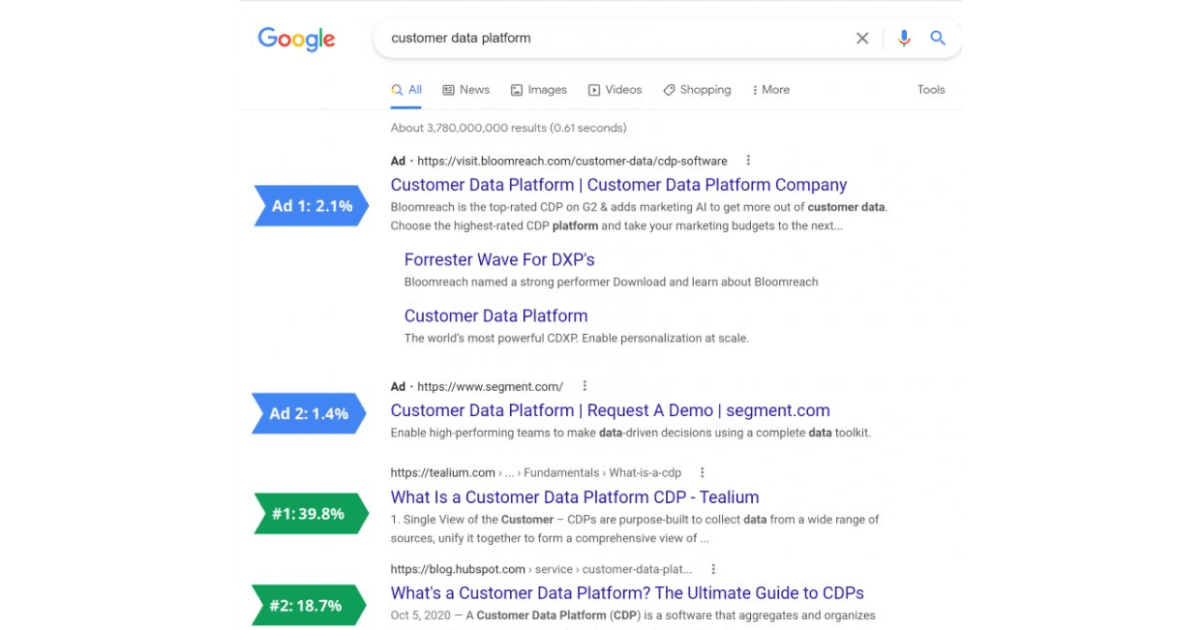Open the search Tools button
Screen dimensions: 1200x630
pos(931,90)
